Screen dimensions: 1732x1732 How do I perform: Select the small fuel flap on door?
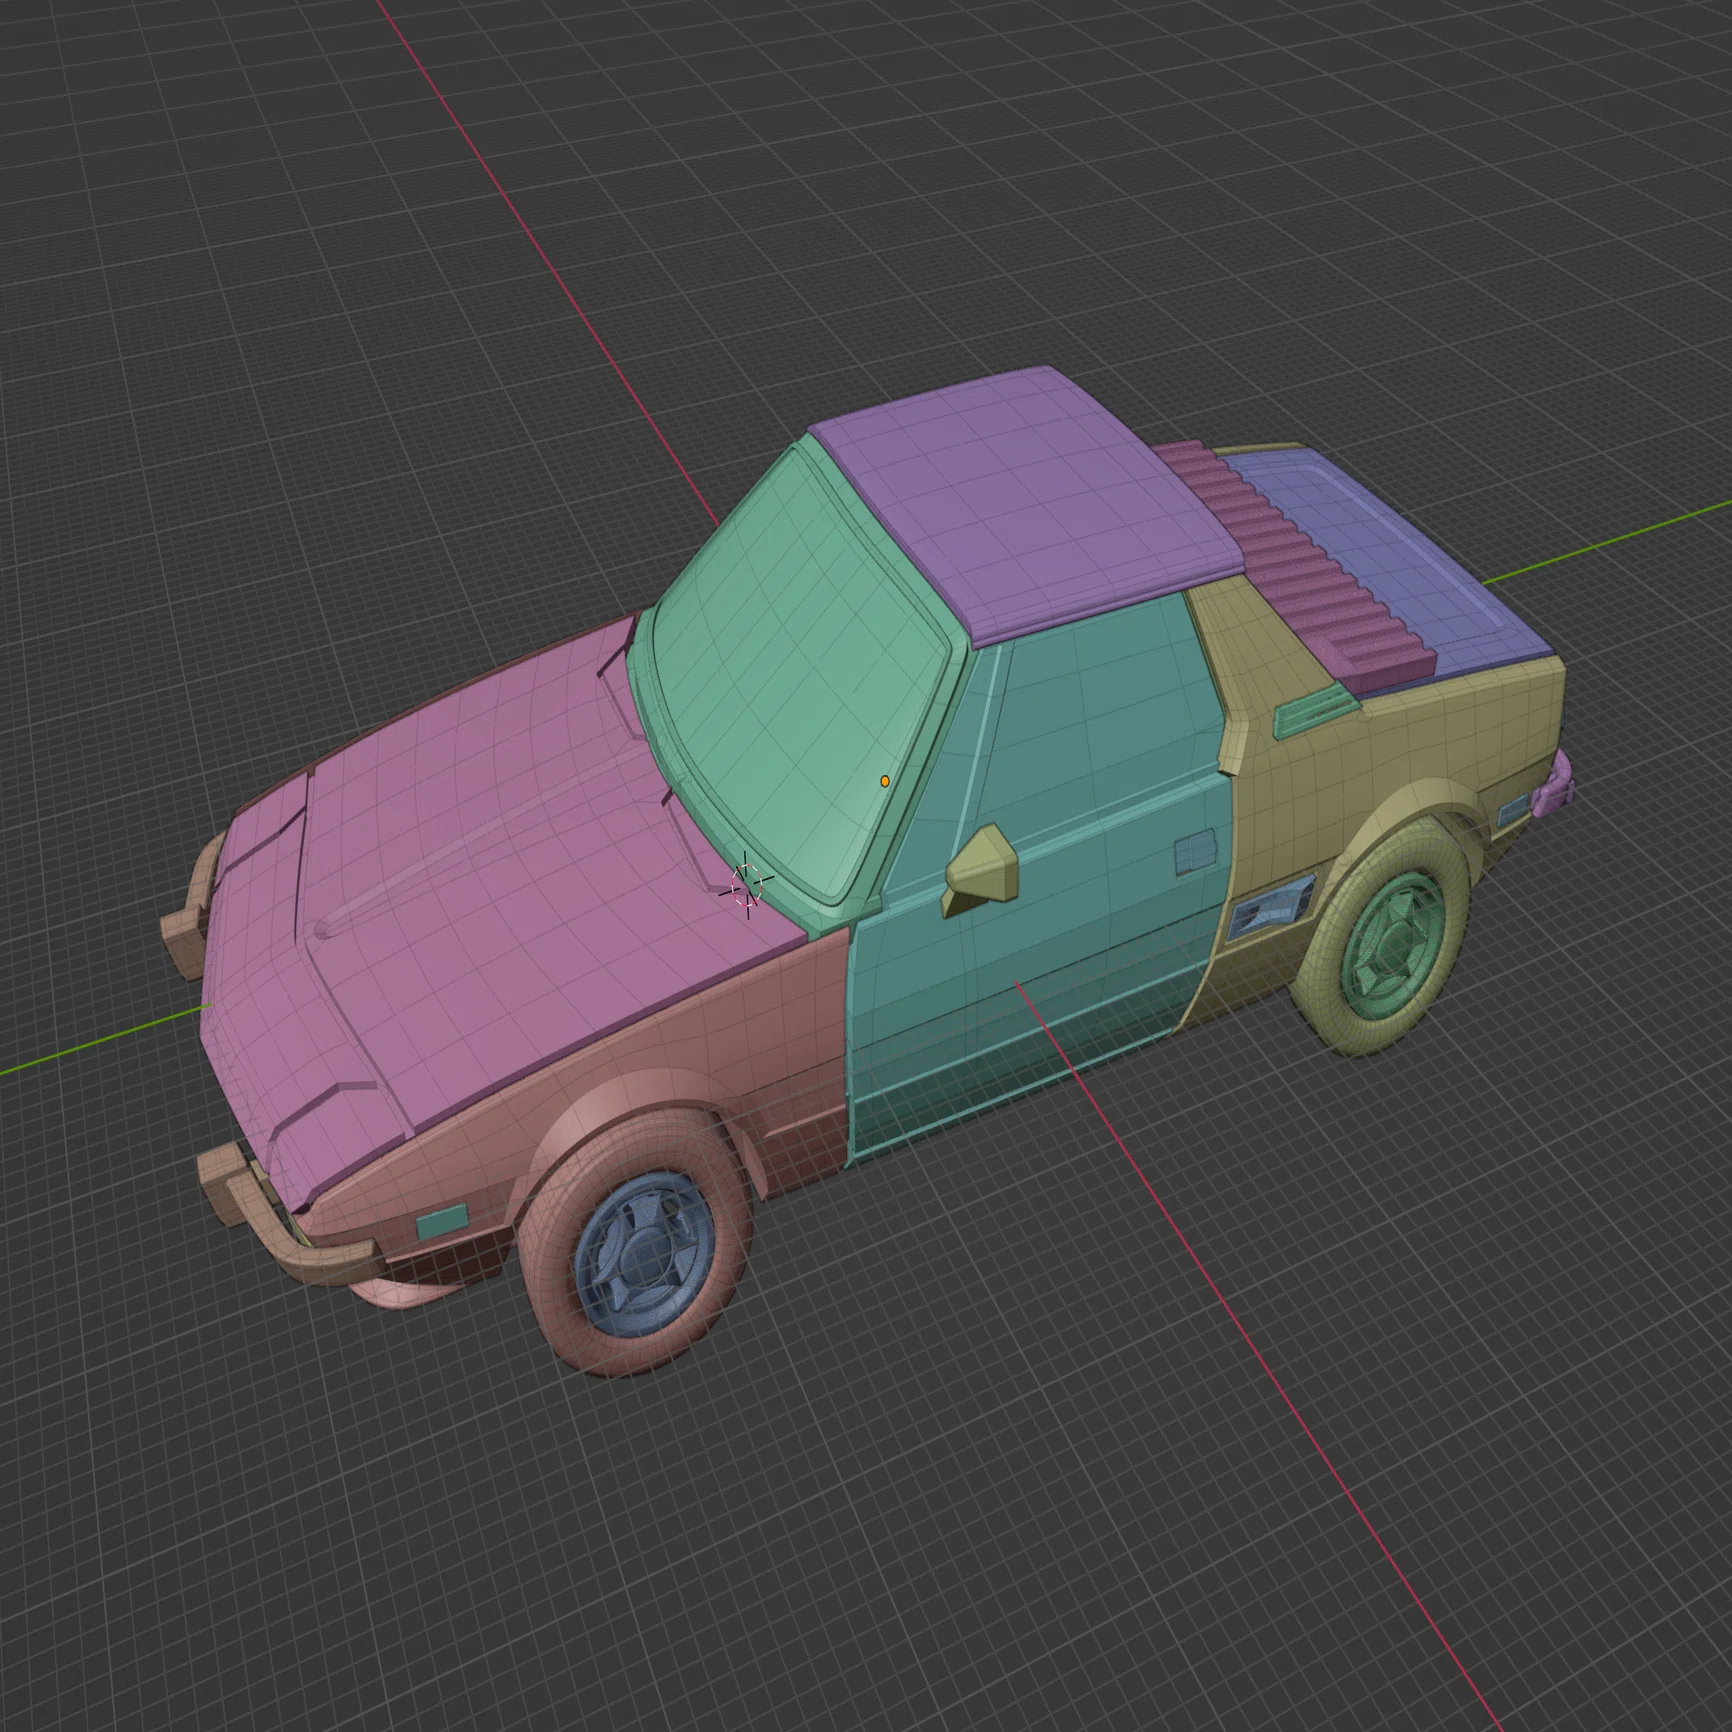pyautogui.click(x=1196, y=854)
